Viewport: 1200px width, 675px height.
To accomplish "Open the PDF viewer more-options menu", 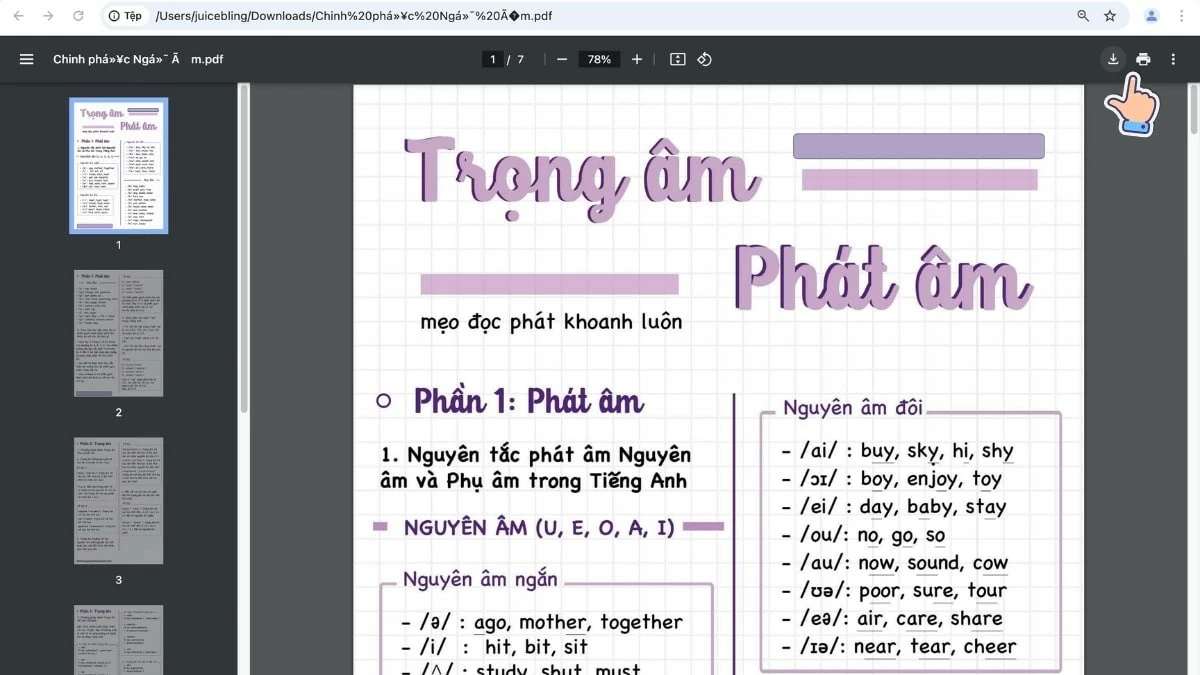I will 1173,59.
